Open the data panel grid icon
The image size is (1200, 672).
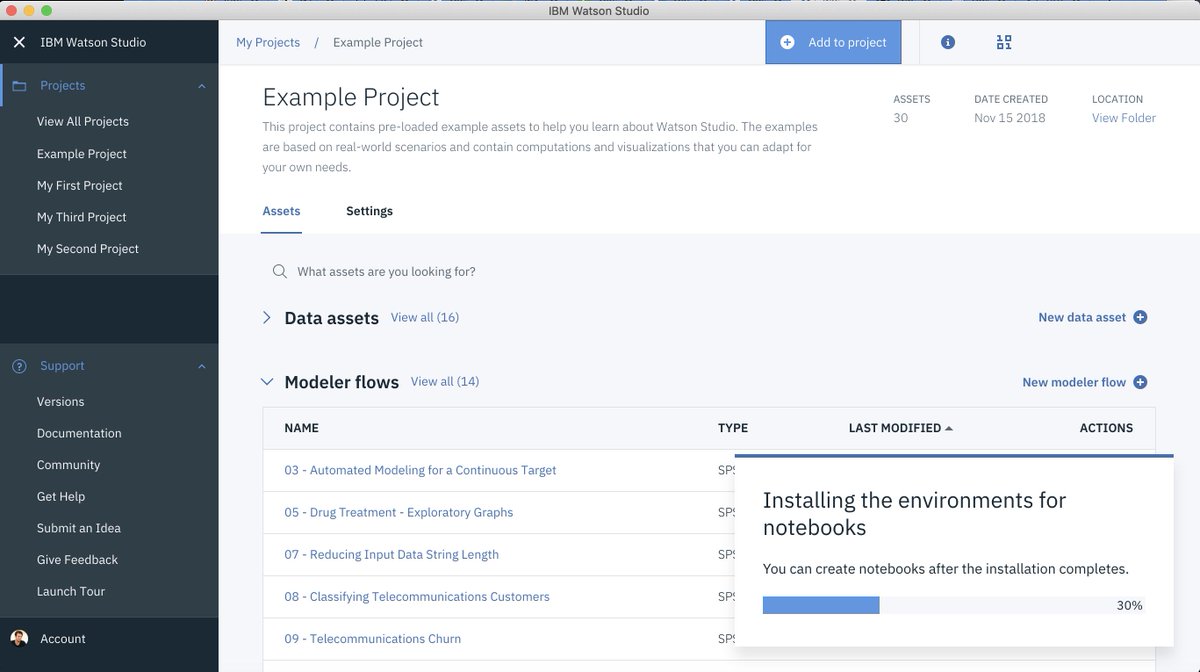pyautogui.click(x=1004, y=42)
